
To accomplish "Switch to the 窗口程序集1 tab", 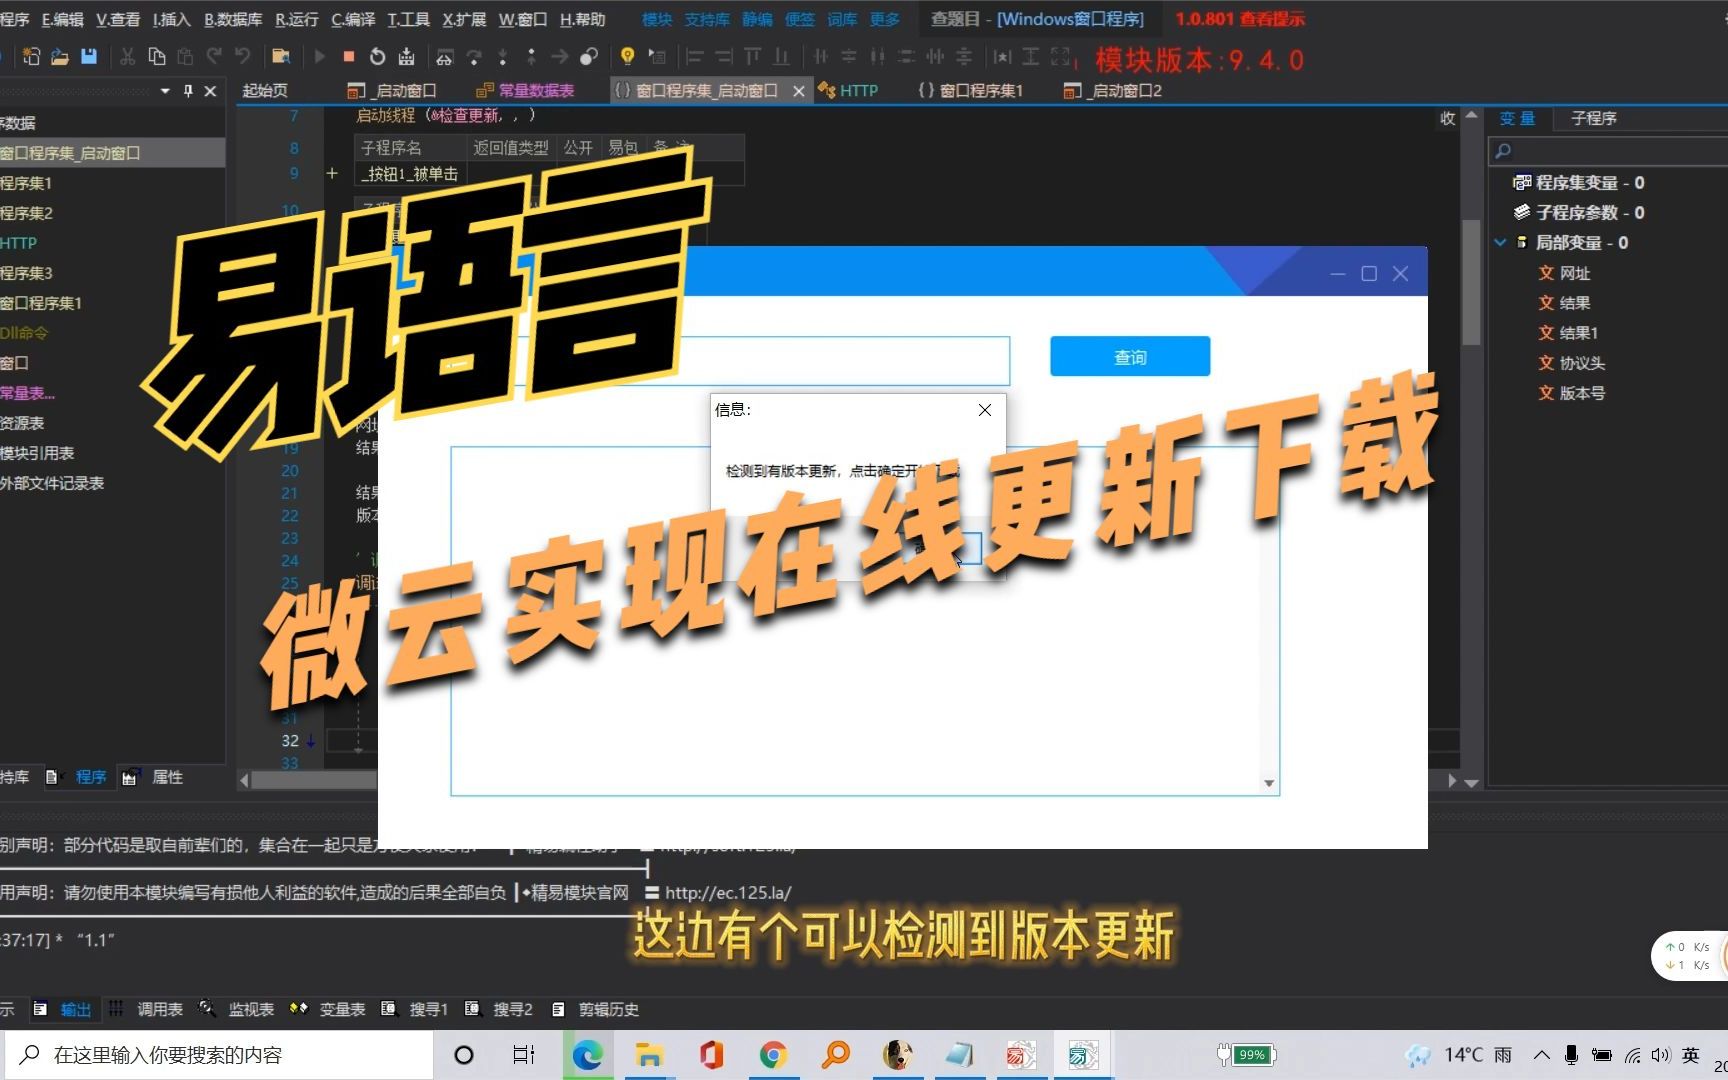I will 970,90.
